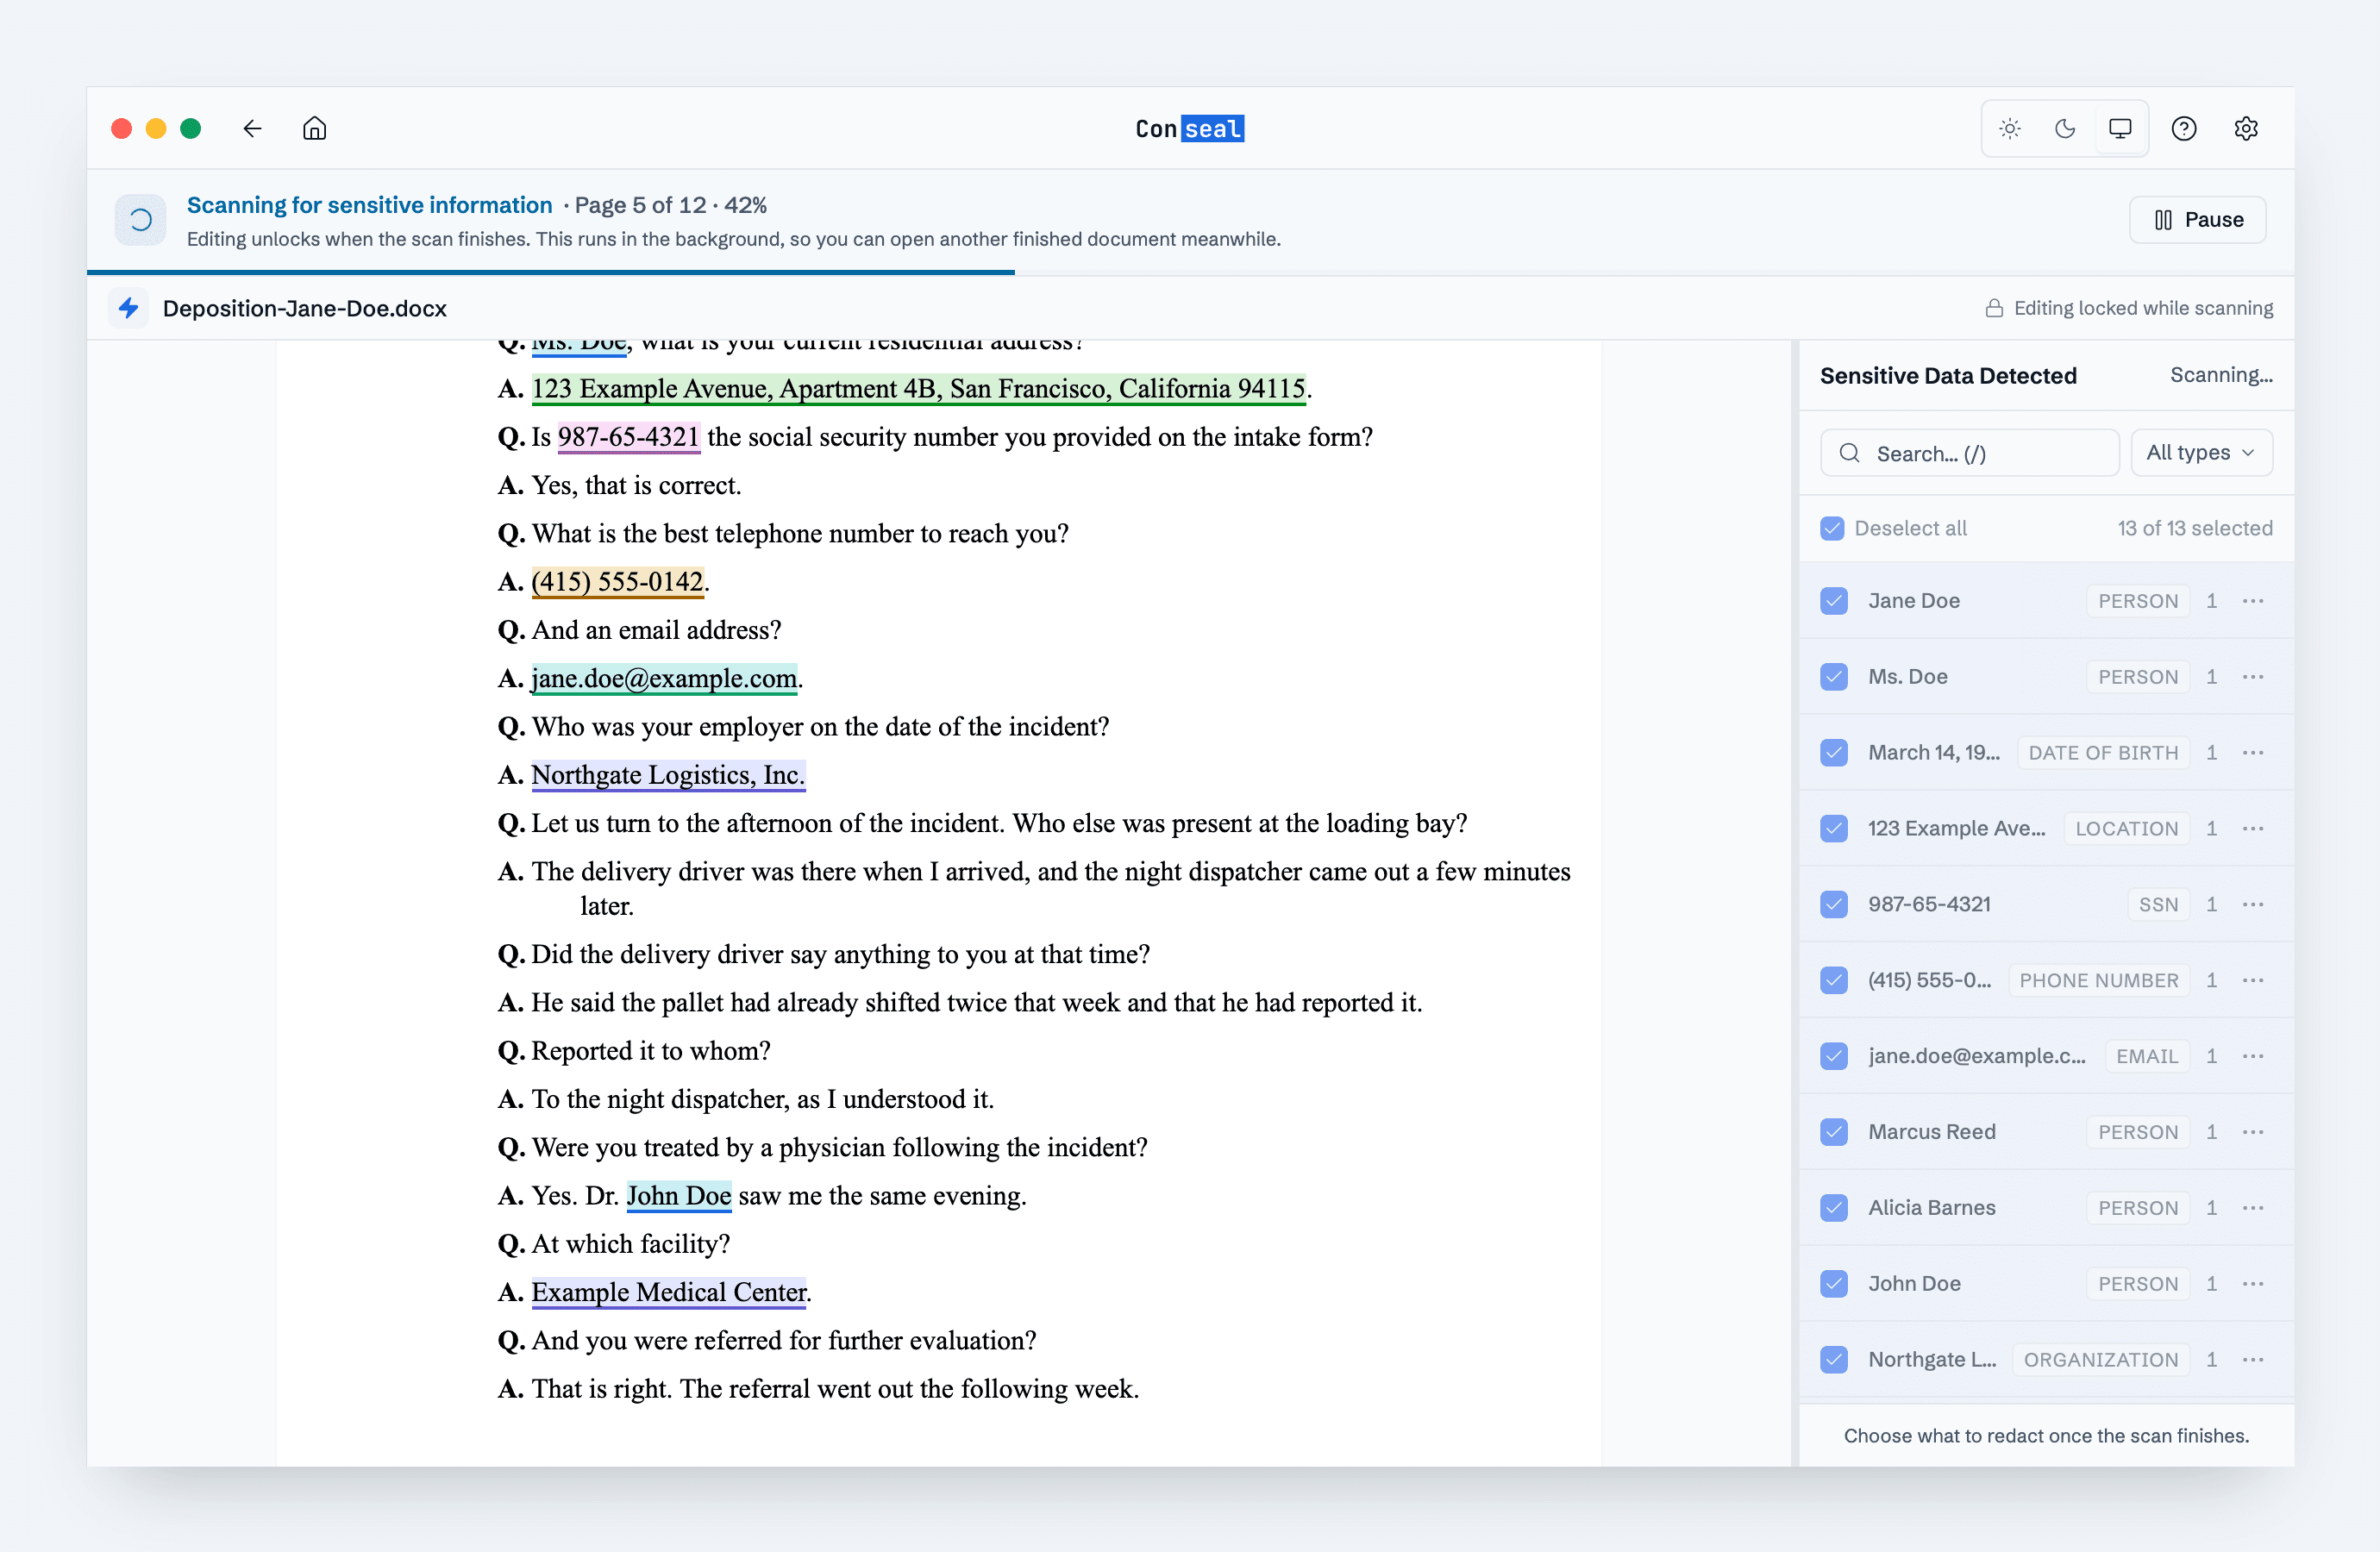Open more options for Northgate organization
This screenshot has width=2380, height=1552.
tap(2253, 1359)
